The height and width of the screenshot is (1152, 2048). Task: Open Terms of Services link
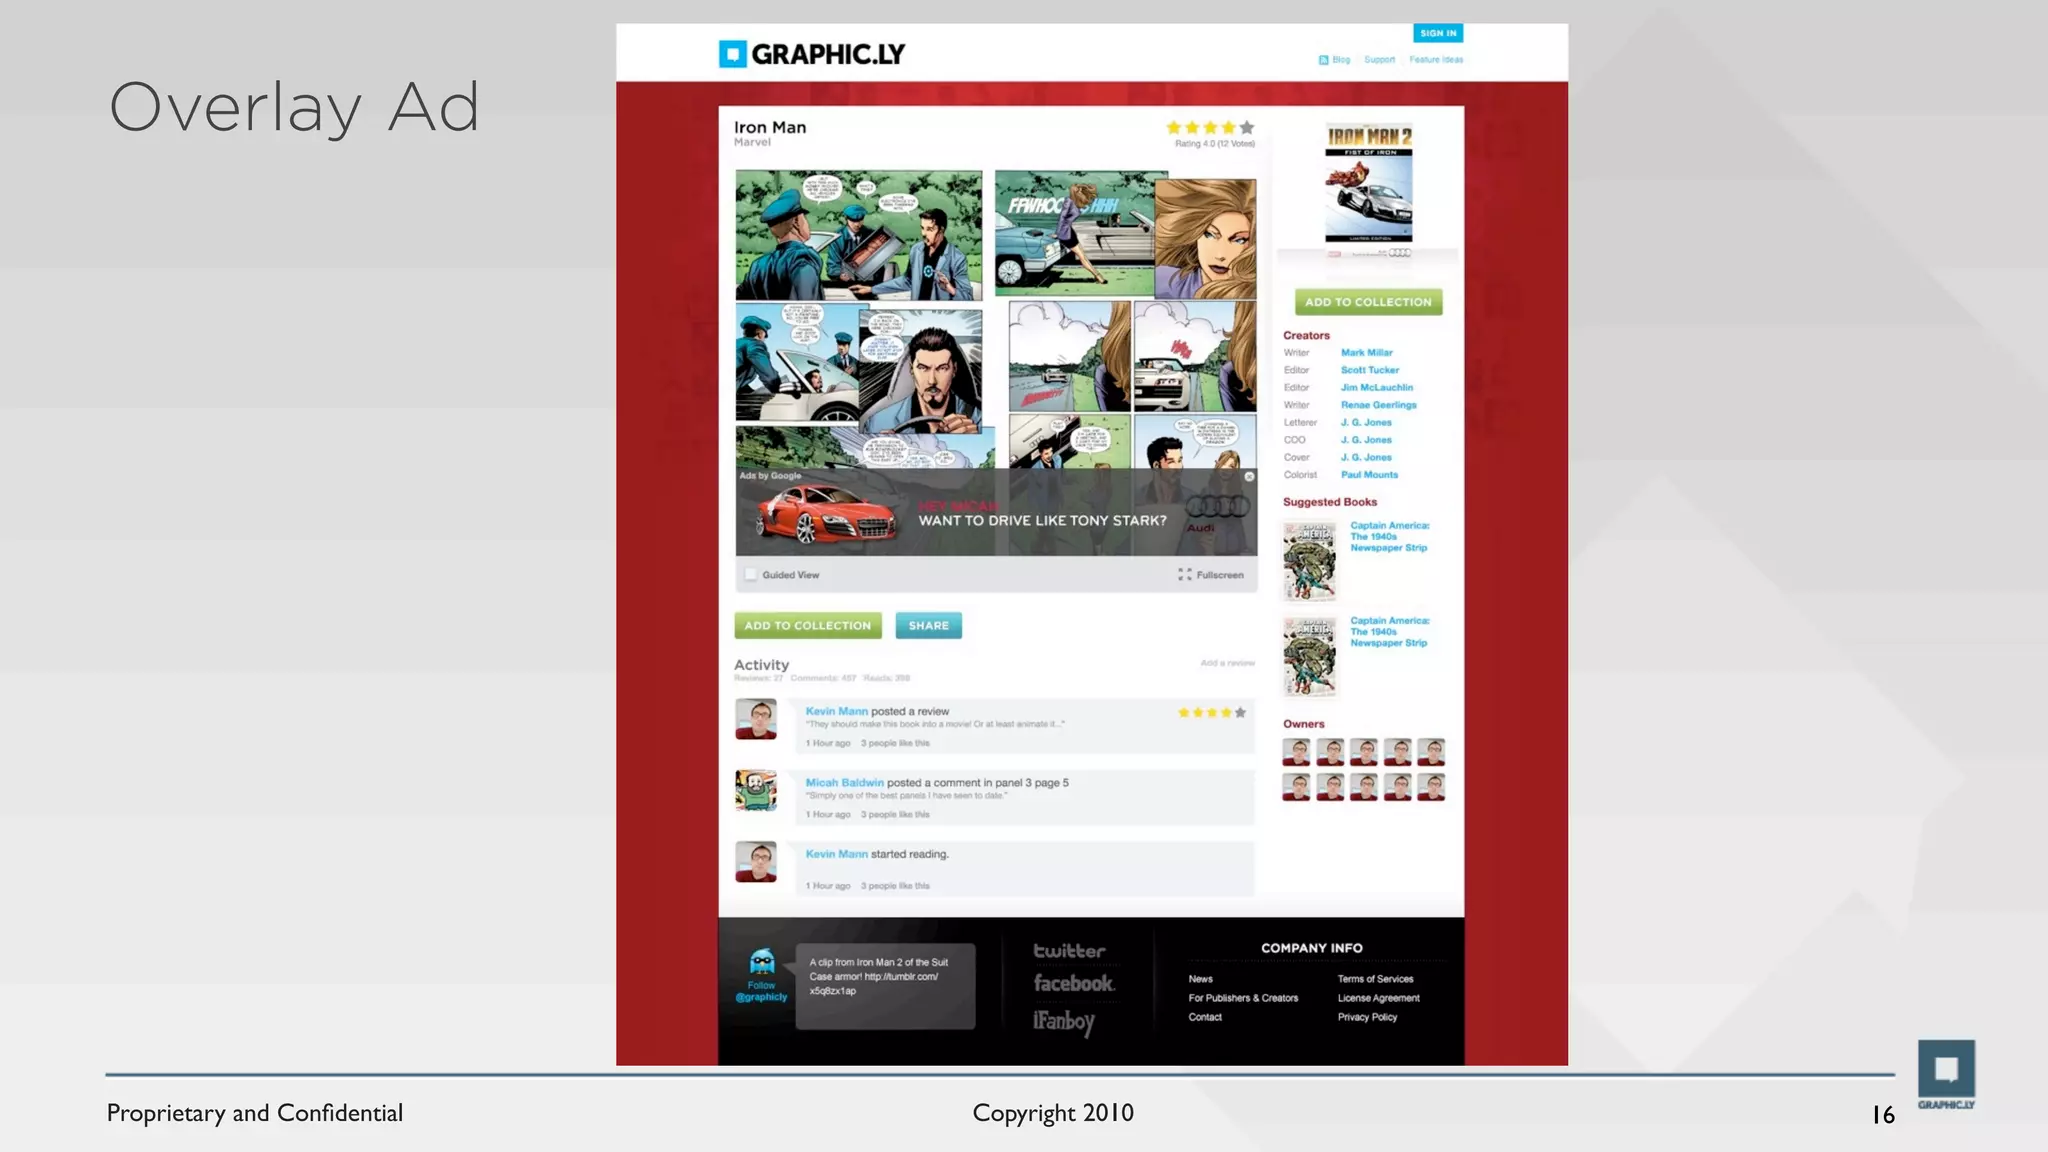(1375, 979)
